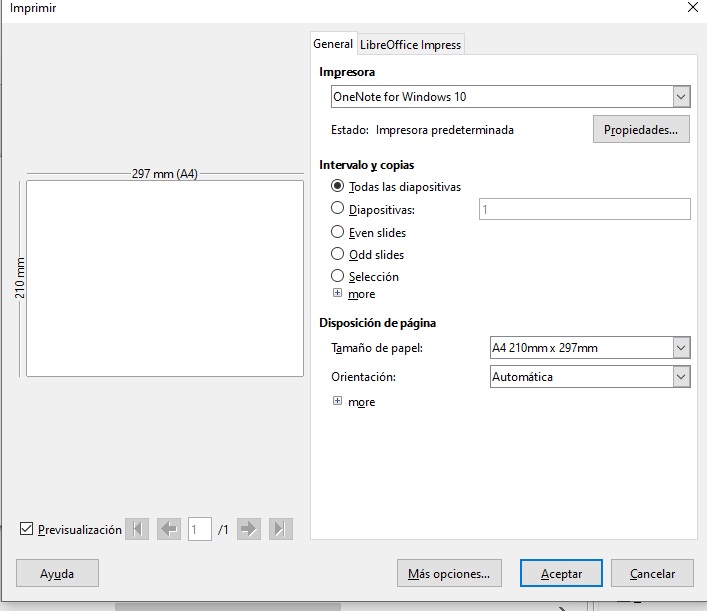Select the General tab
707x611 pixels.
pos(333,44)
